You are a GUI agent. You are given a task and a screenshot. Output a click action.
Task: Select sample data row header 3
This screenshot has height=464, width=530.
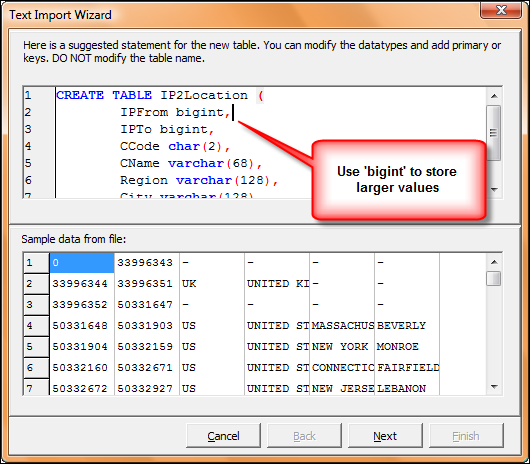coord(37,304)
